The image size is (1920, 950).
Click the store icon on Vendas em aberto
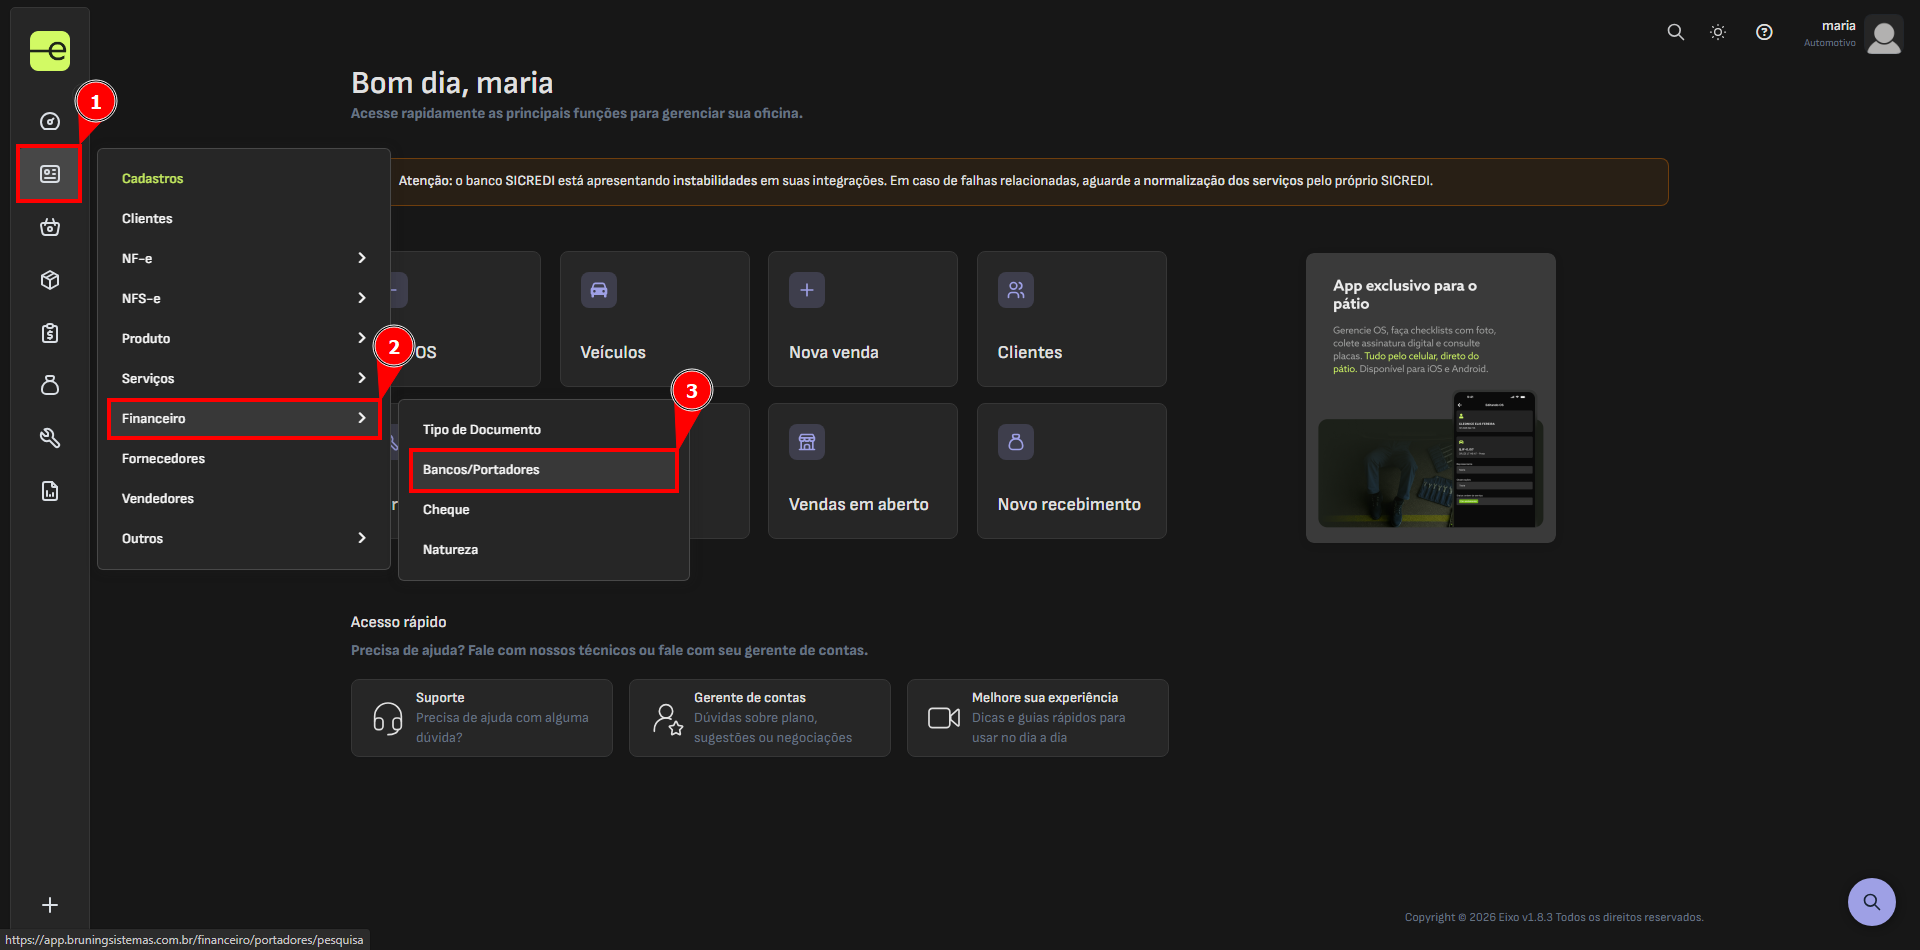(807, 442)
